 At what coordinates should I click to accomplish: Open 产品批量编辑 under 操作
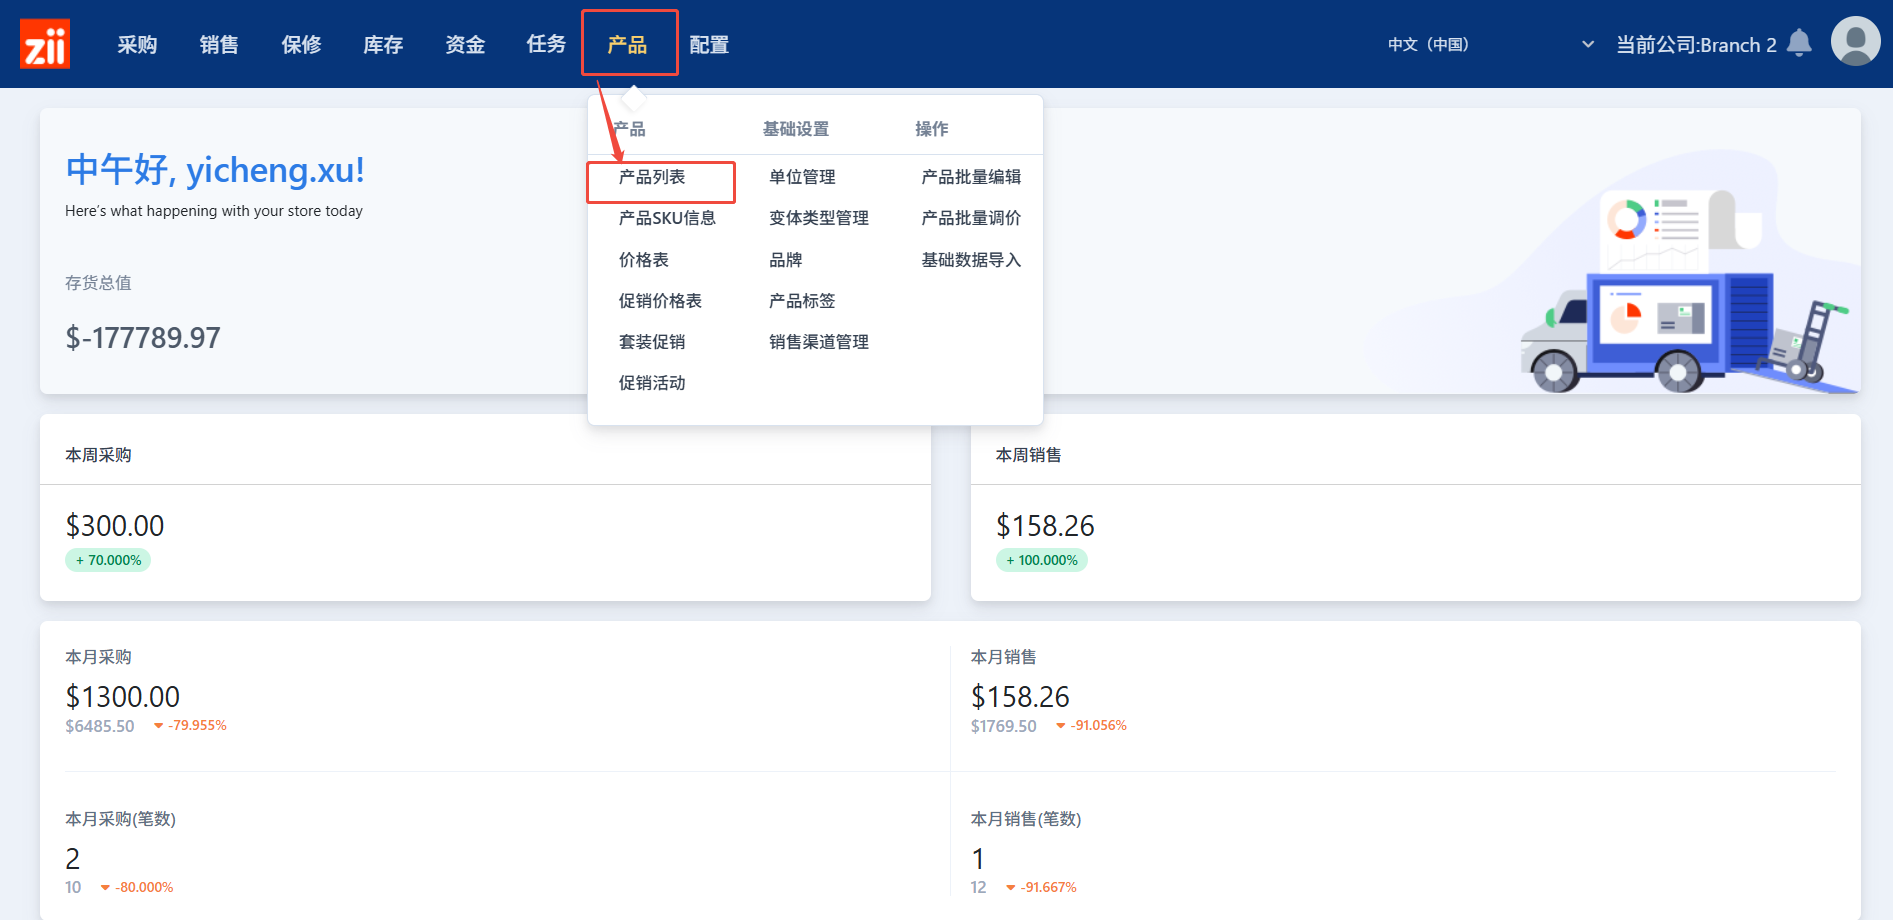971,177
